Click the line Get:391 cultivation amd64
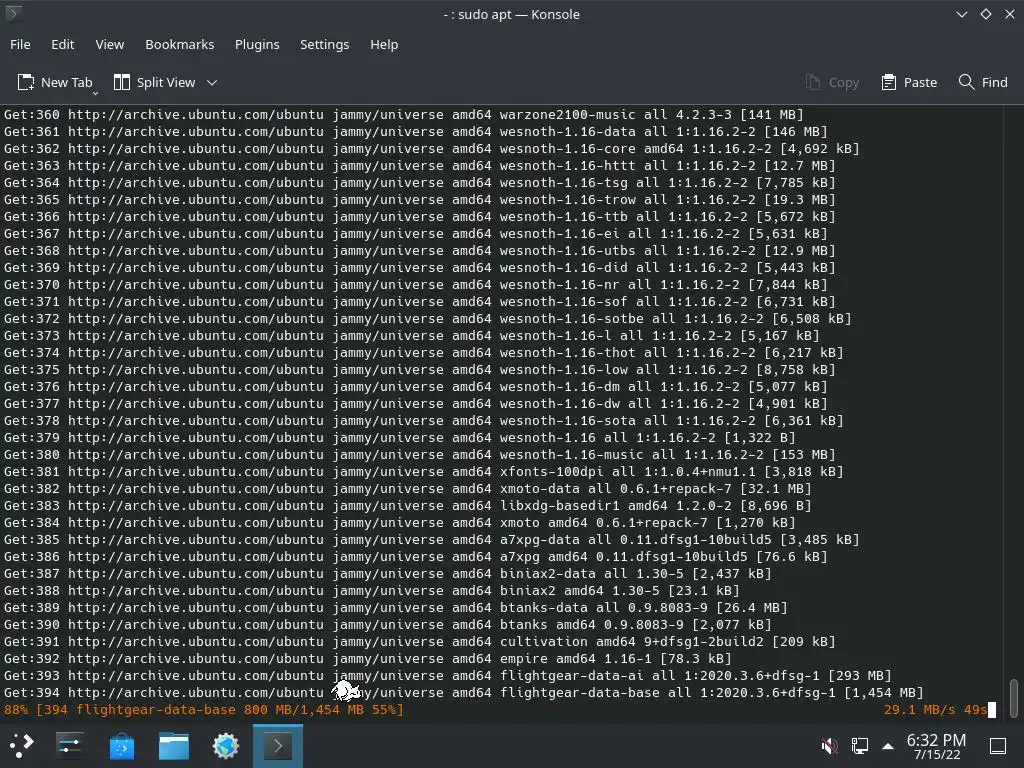The width and height of the screenshot is (1024, 768). [x=420, y=641]
